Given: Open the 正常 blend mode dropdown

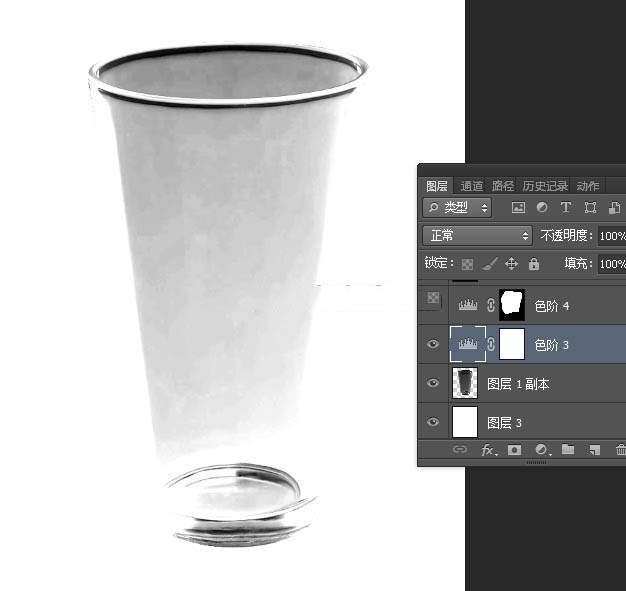Looking at the screenshot, I should click(x=478, y=236).
